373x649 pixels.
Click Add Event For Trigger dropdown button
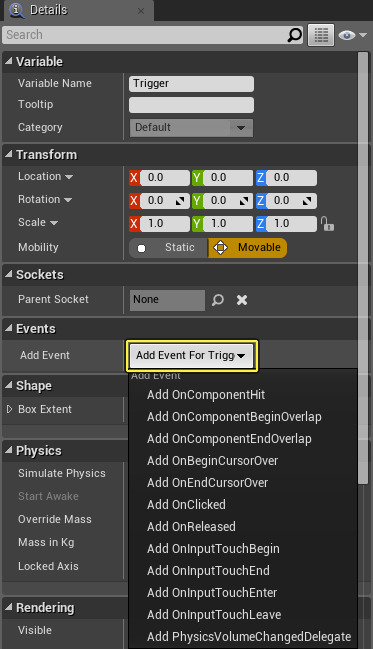pos(191,356)
